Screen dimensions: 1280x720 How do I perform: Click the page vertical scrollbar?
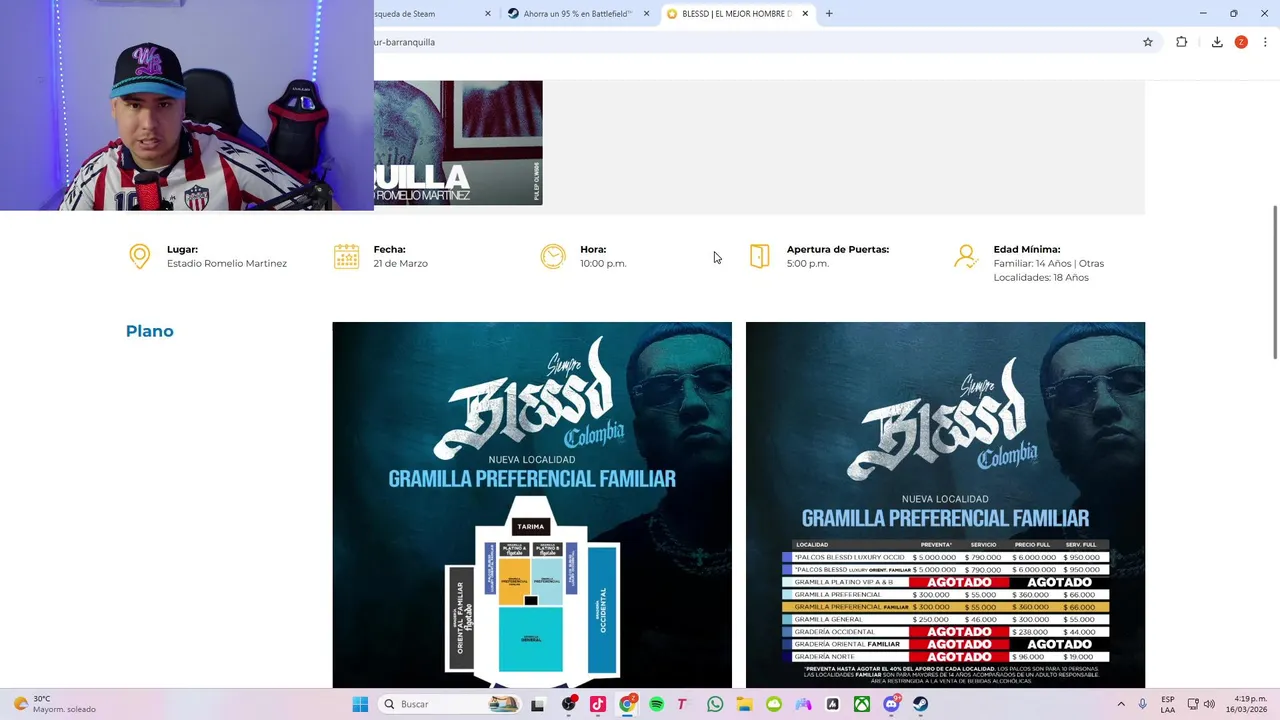tap(1274, 282)
